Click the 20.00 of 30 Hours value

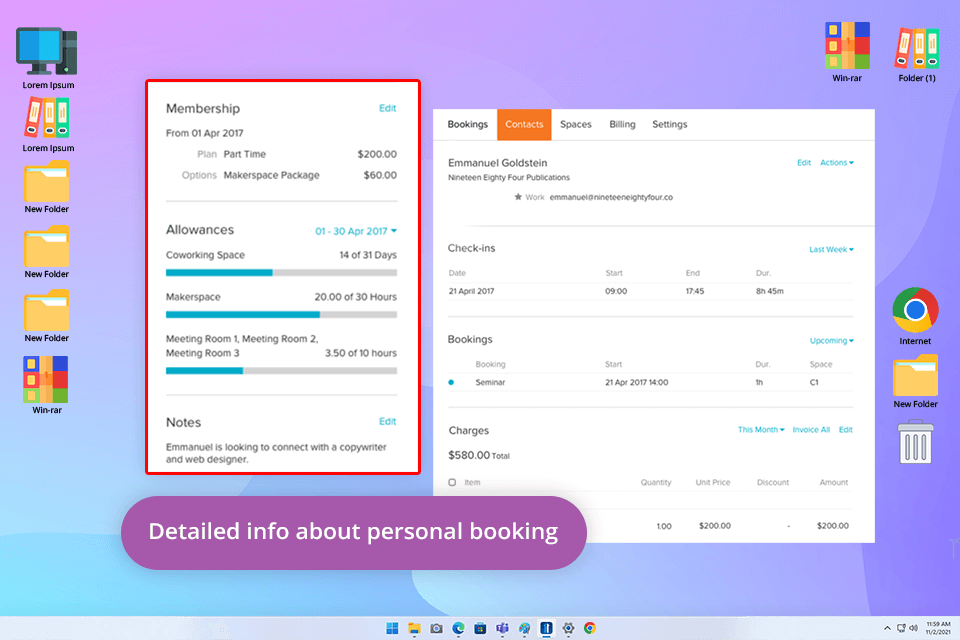(x=356, y=297)
